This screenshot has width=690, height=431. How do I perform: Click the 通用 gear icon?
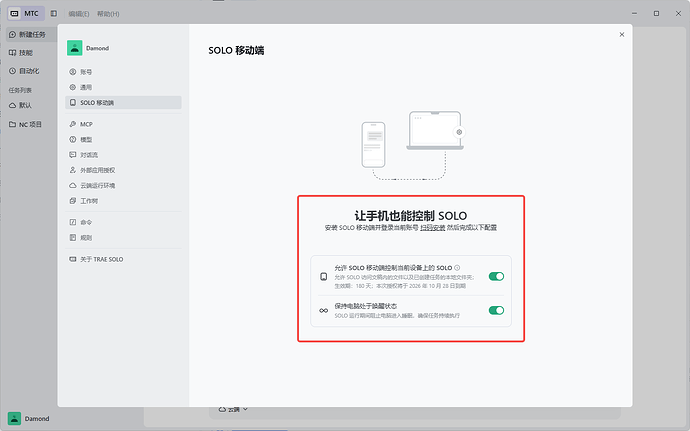[73, 87]
